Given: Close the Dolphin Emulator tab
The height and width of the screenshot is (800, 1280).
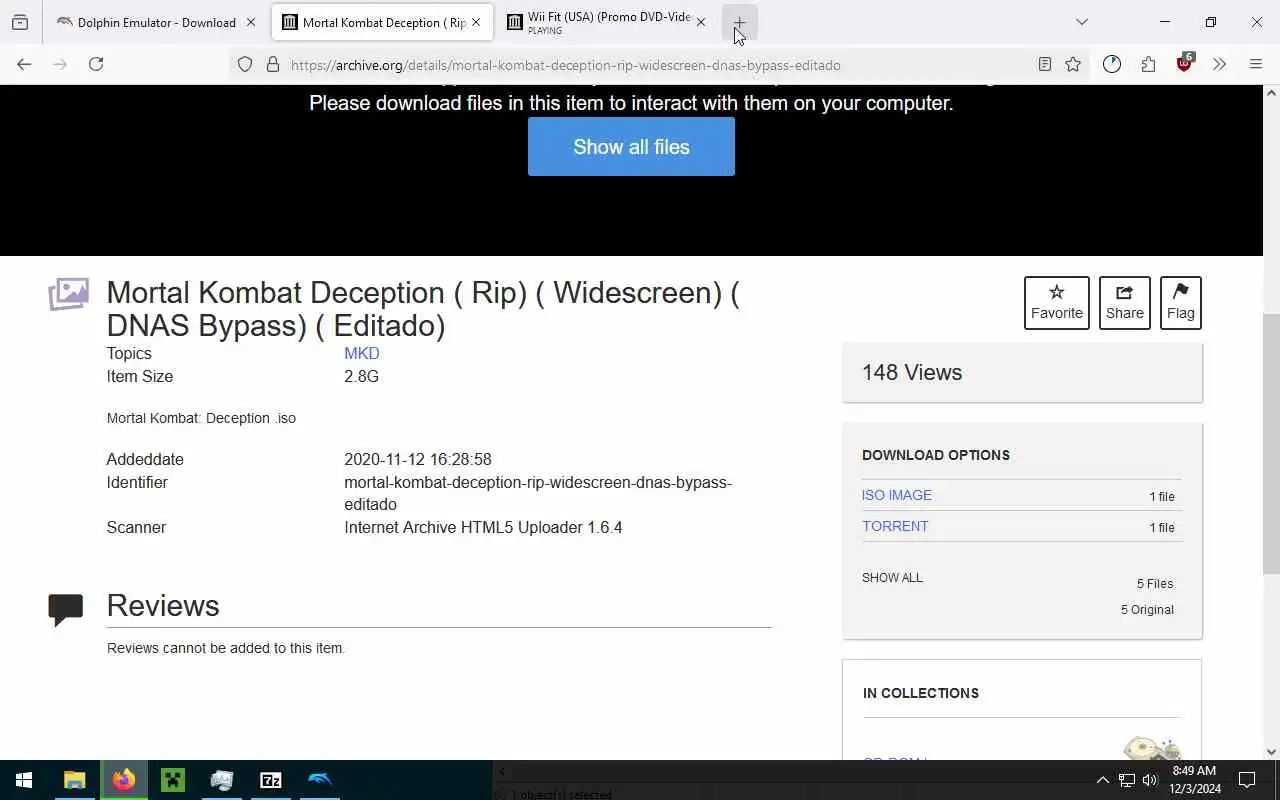Looking at the screenshot, I should point(251,22).
